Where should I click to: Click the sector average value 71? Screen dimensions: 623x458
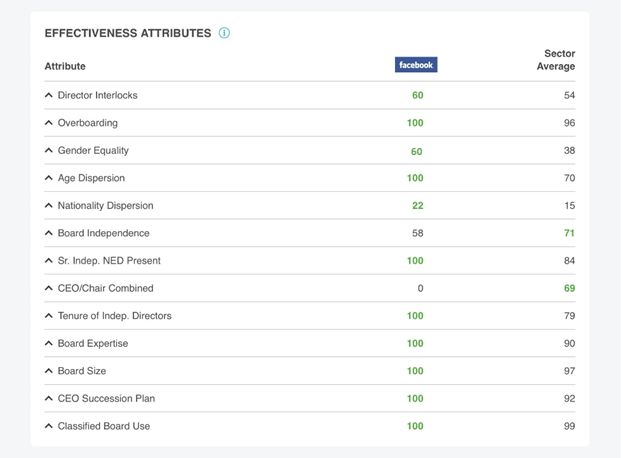click(x=568, y=233)
